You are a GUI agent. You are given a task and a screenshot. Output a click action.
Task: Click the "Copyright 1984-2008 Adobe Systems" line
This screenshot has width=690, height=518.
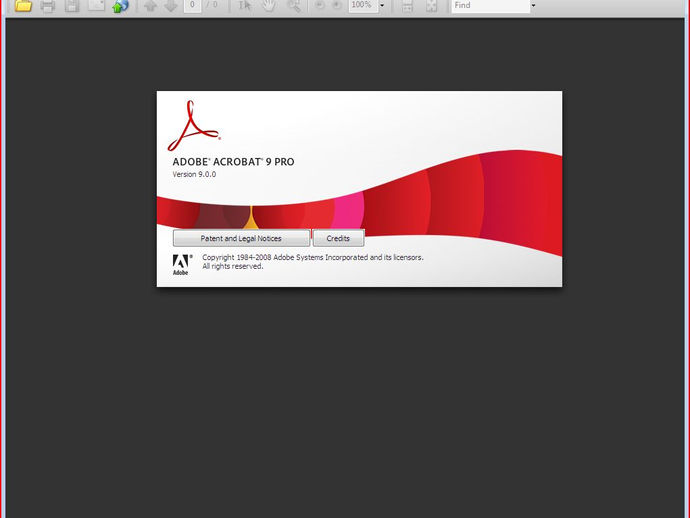click(x=312, y=257)
